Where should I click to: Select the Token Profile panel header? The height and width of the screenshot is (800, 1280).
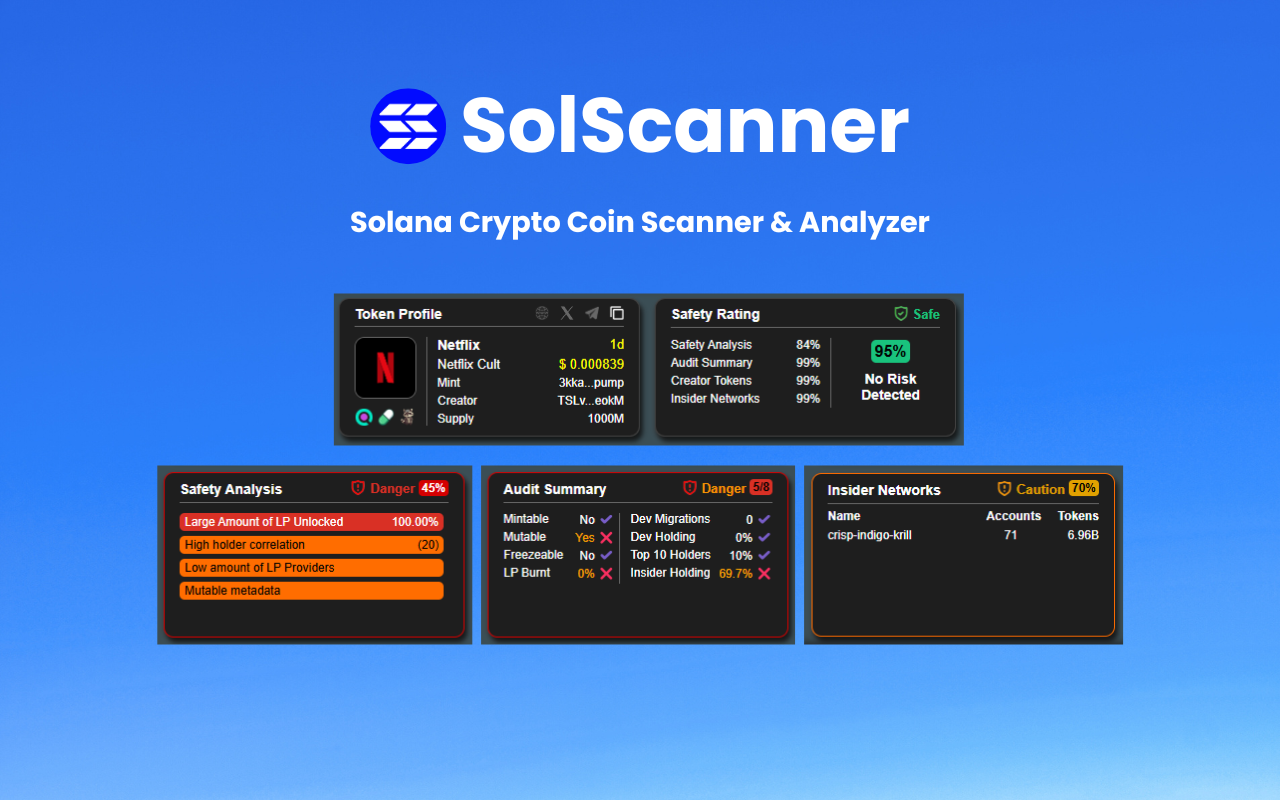[399, 314]
